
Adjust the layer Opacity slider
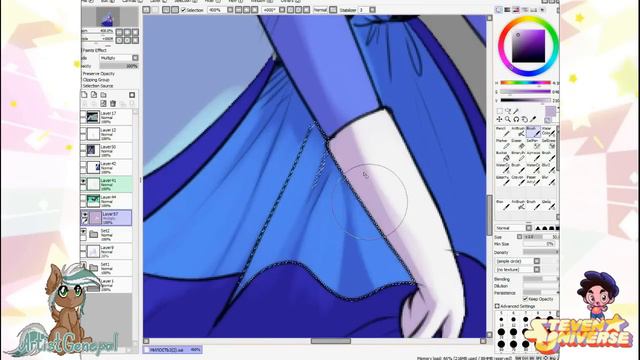pos(119,66)
